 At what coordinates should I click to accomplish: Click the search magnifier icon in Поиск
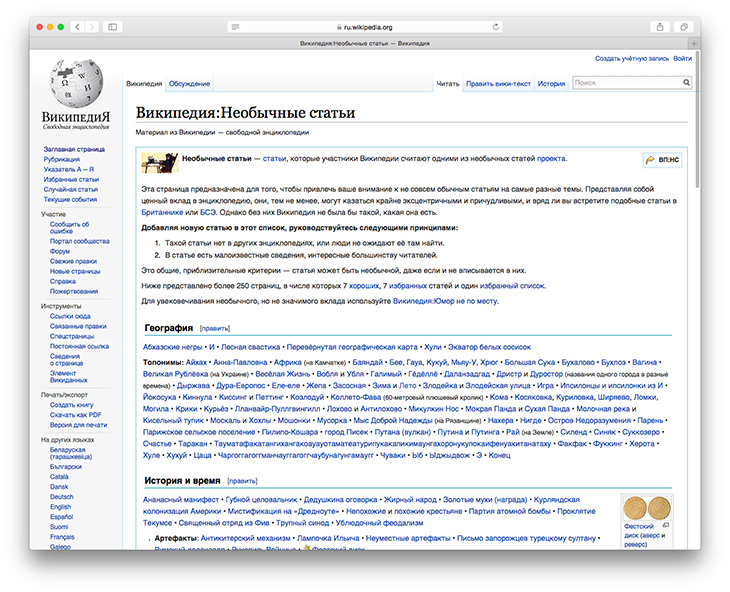[x=684, y=83]
